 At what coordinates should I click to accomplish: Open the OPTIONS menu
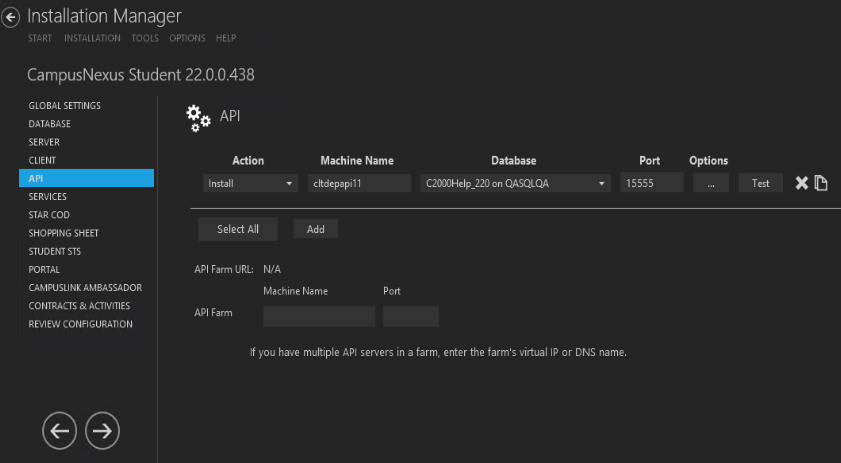click(187, 38)
